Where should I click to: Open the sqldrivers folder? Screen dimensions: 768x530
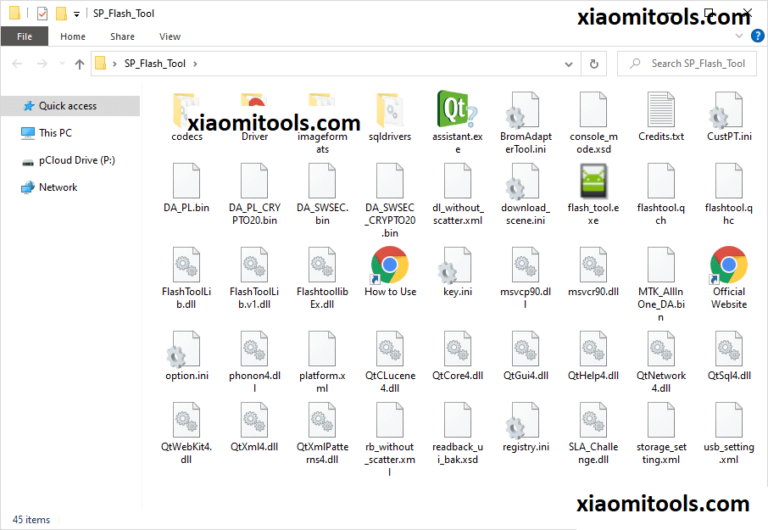(x=390, y=110)
